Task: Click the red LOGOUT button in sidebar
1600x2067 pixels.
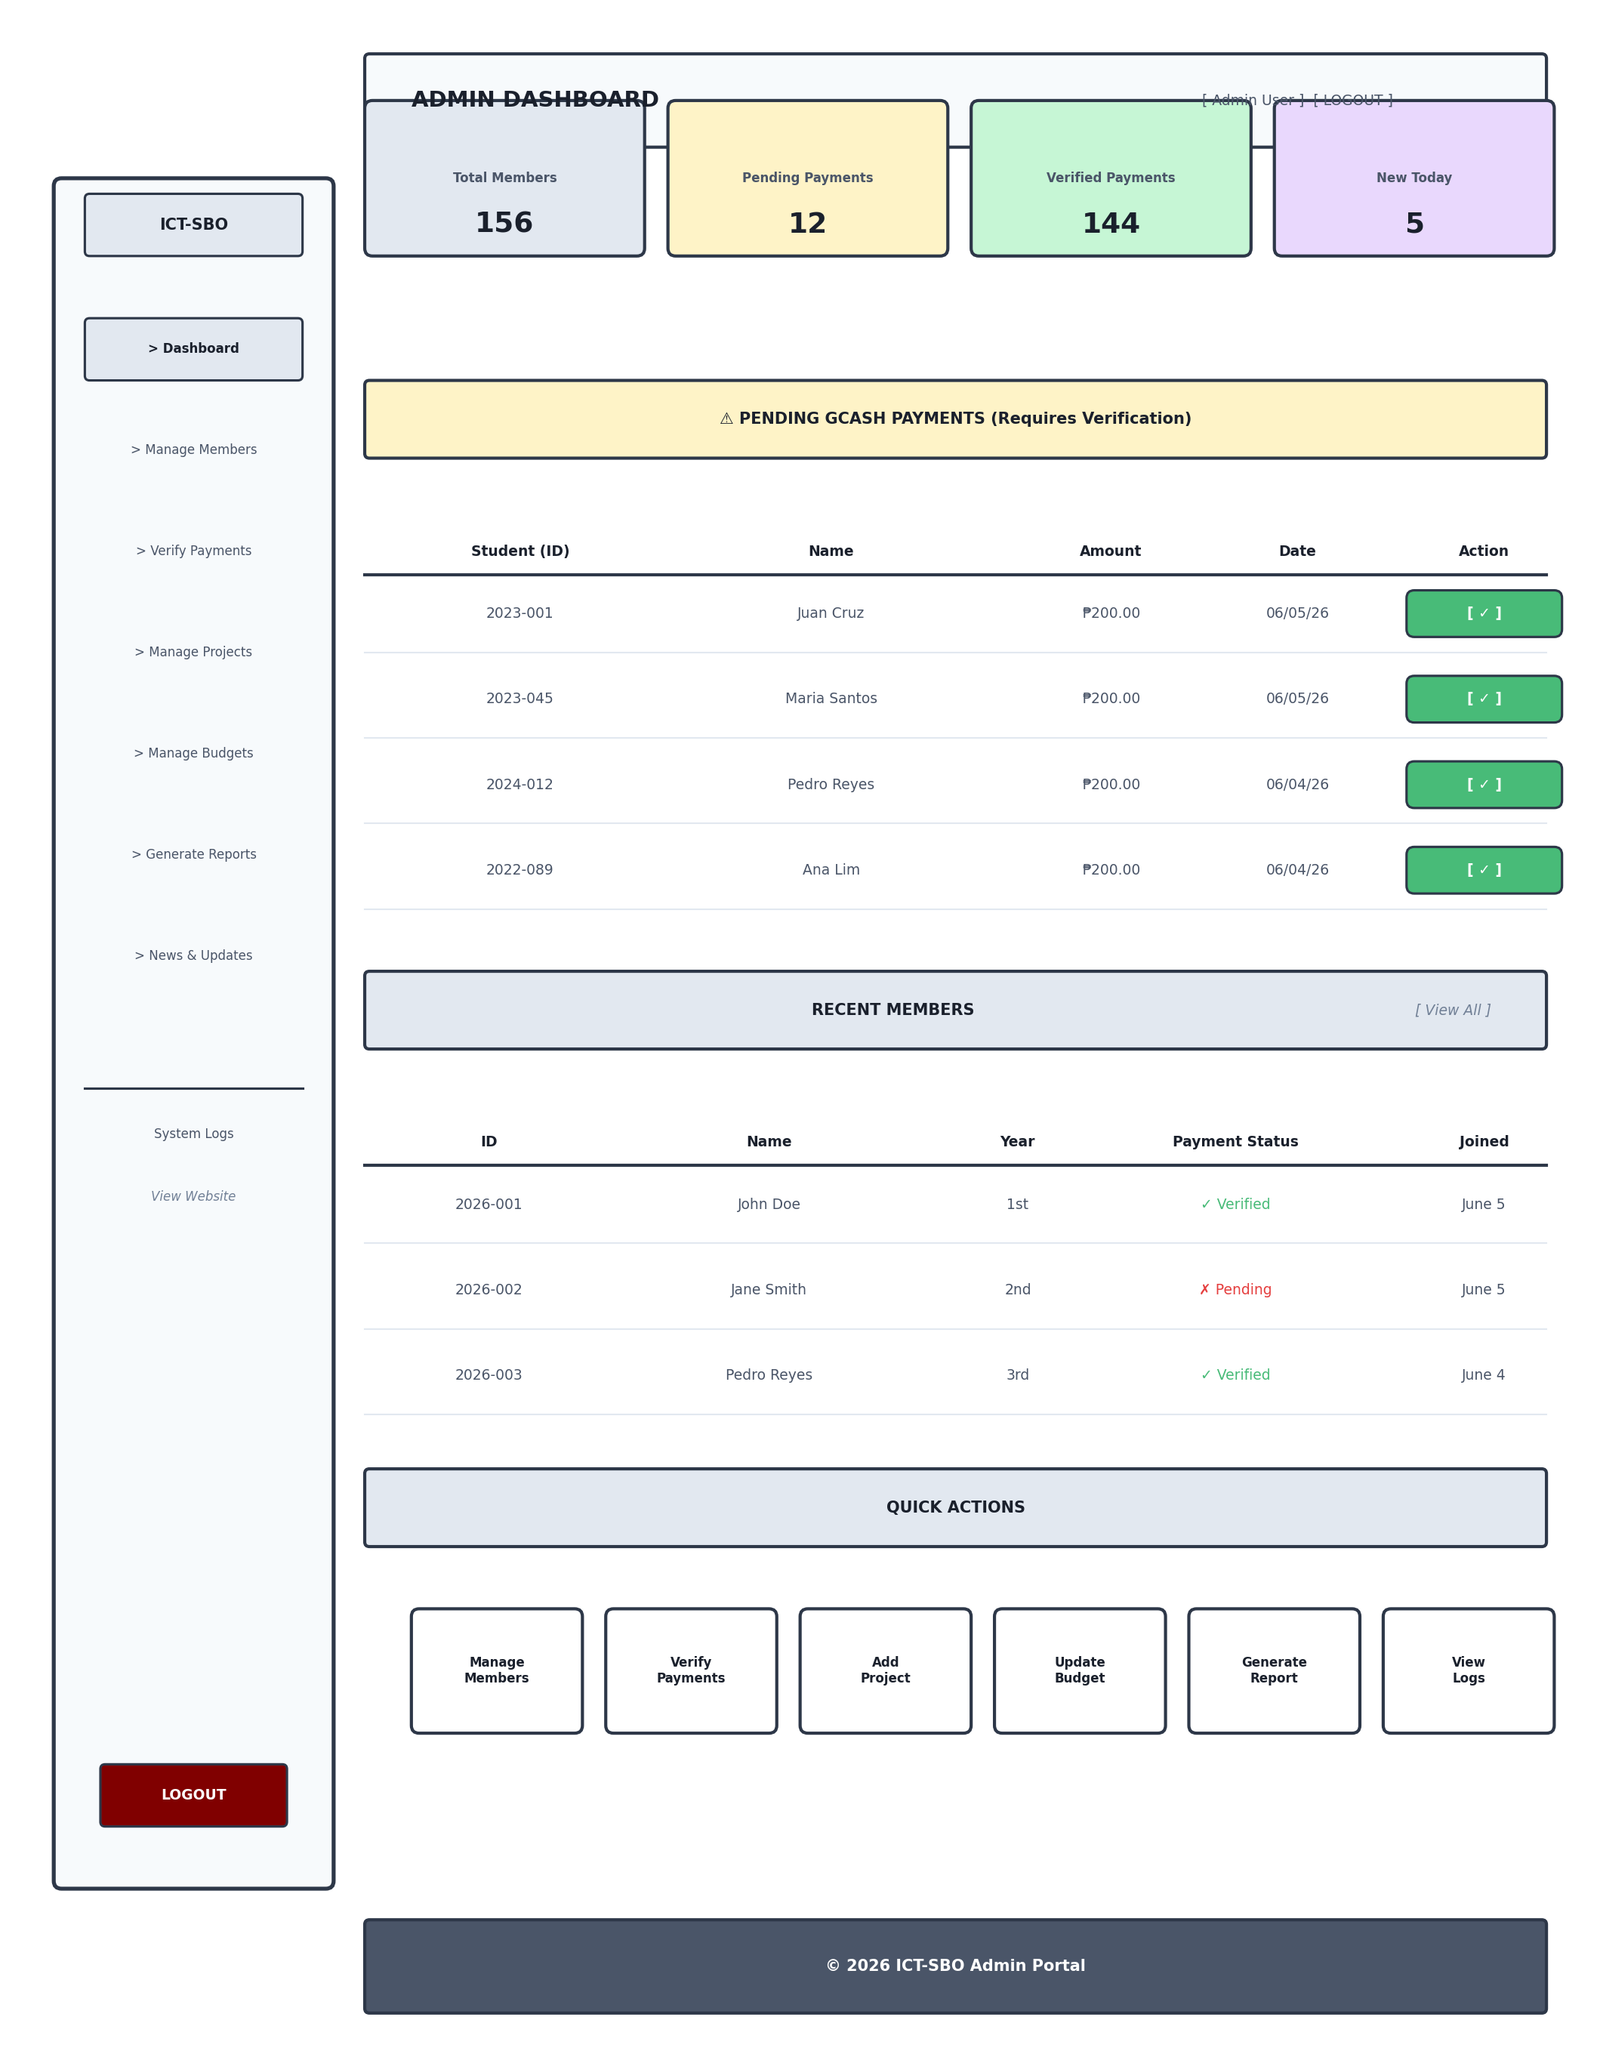Action: tap(193, 1795)
